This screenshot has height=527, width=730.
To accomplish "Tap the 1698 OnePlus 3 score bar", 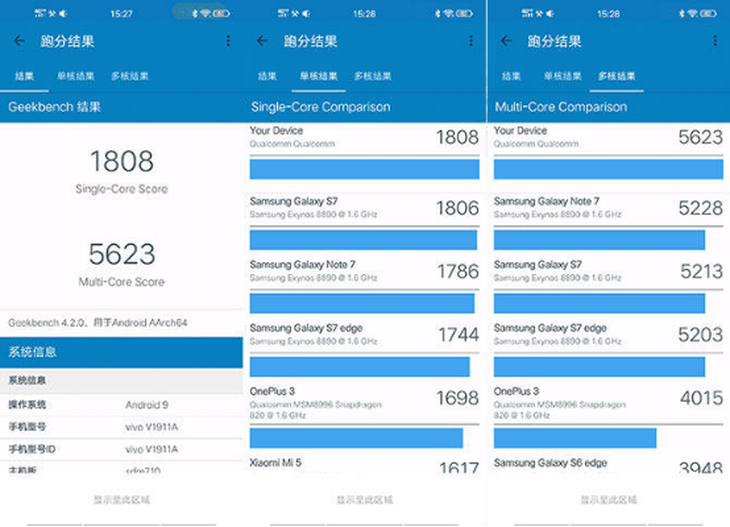I will (356, 438).
